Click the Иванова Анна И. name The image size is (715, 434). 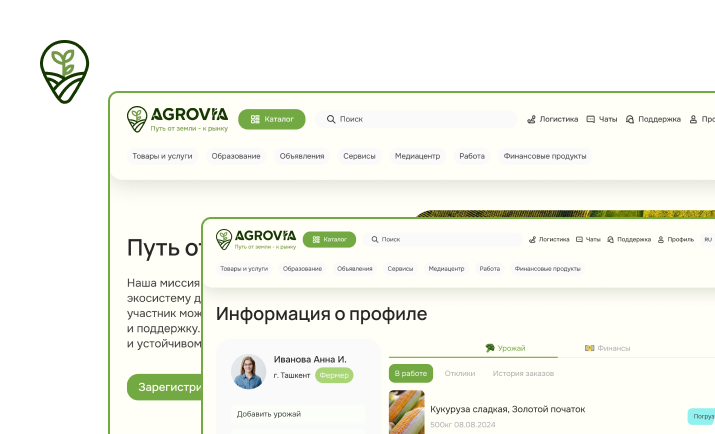coord(310,359)
